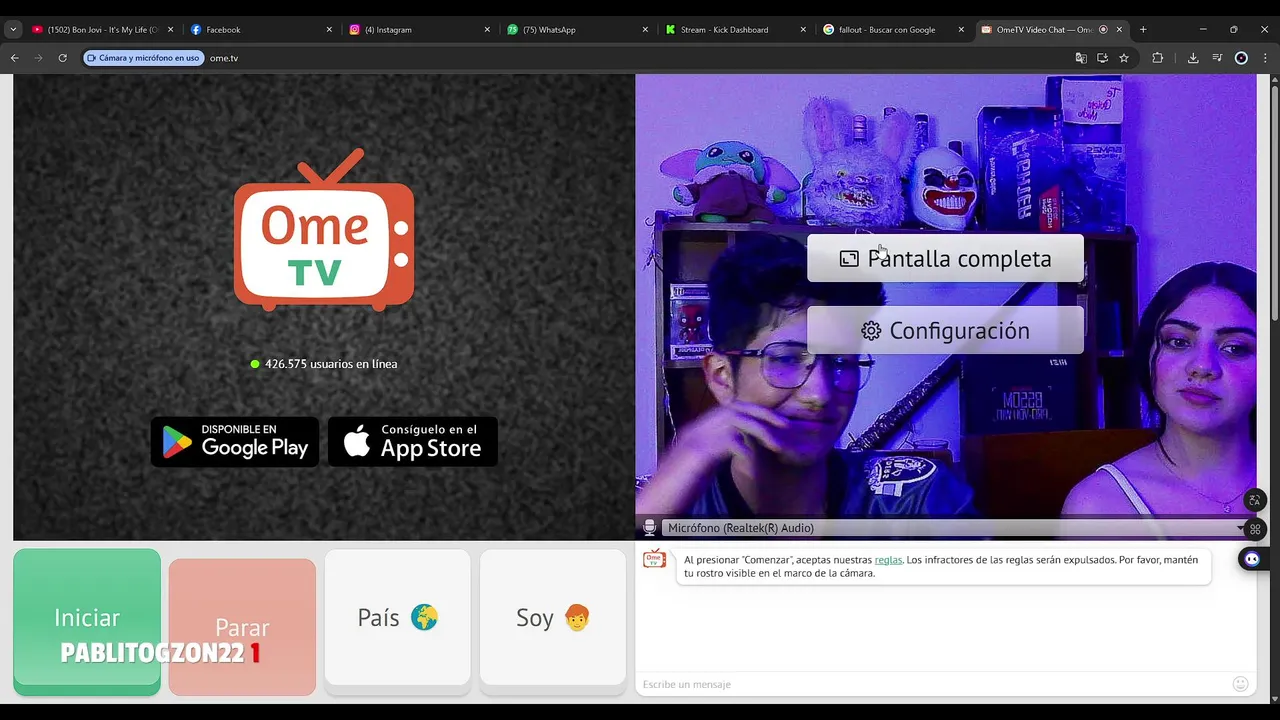
Task: Click the browser profile avatar
Action: pyautogui.click(x=1241, y=58)
